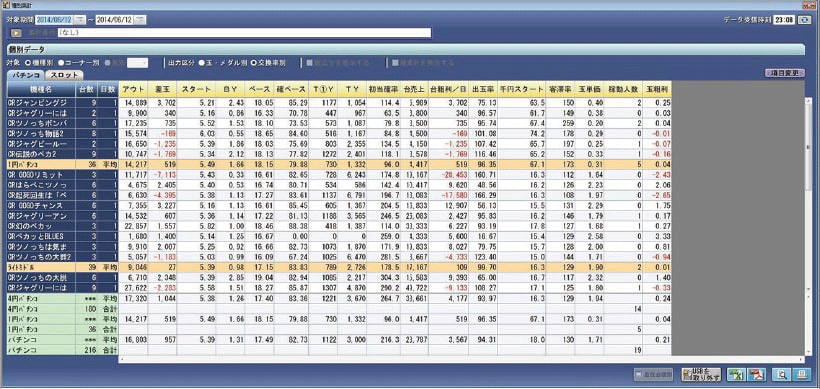Click the application icon in the title bar
This screenshot has height=389, width=820.
click(6, 4)
